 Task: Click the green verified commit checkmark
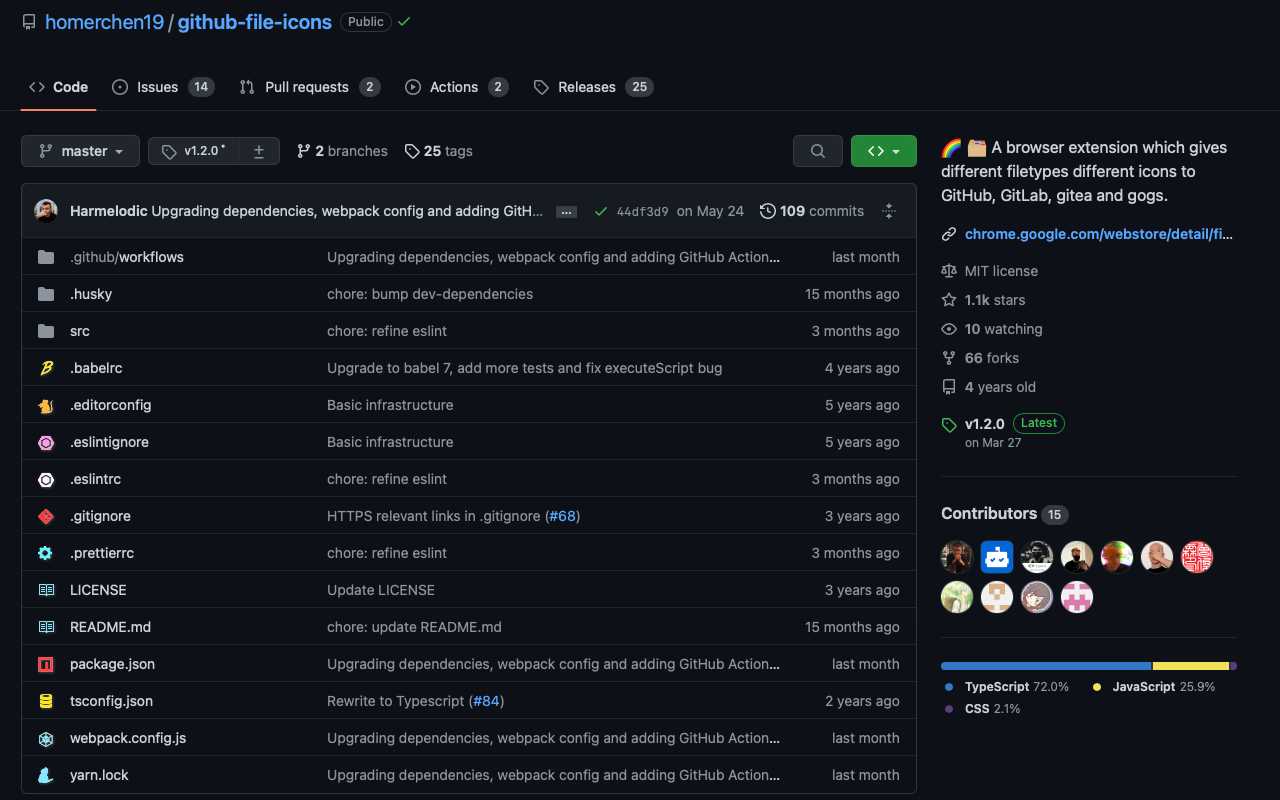point(601,211)
